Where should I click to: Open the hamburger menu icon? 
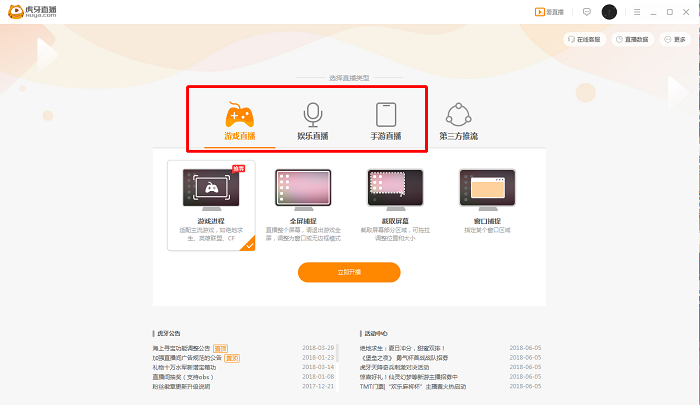637,12
